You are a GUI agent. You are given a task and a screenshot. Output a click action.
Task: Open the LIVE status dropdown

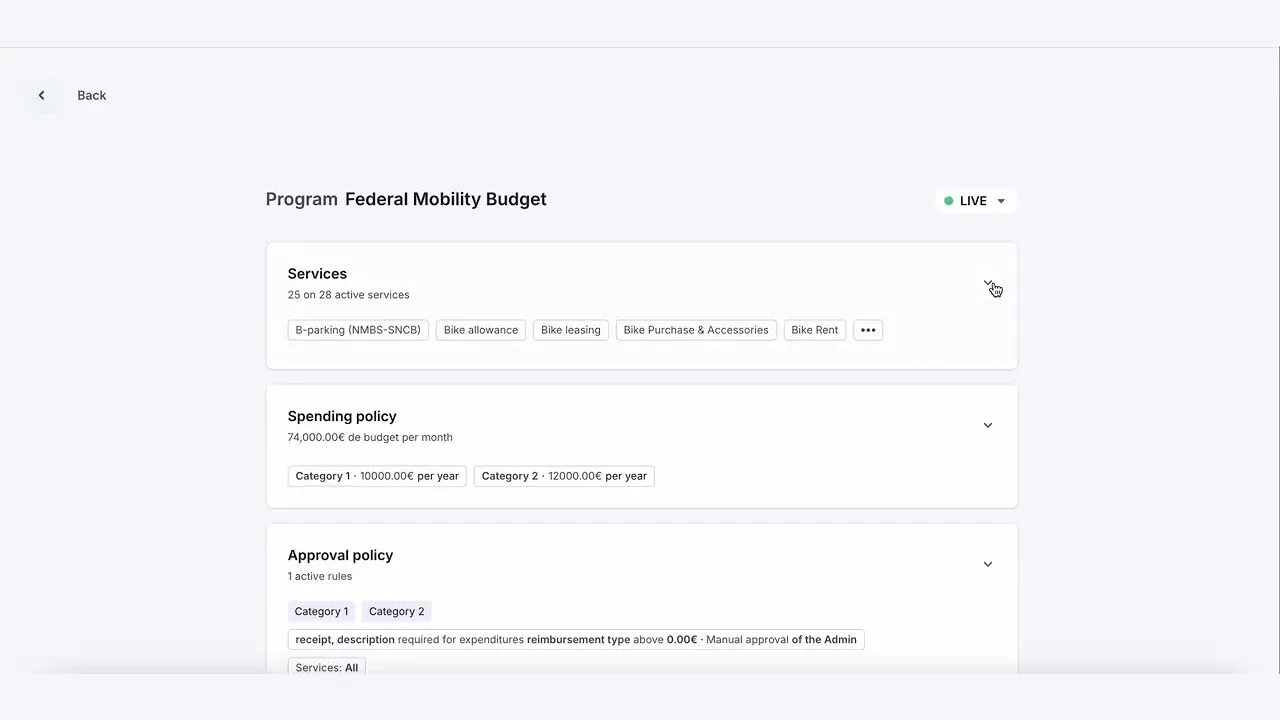click(975, 201)
